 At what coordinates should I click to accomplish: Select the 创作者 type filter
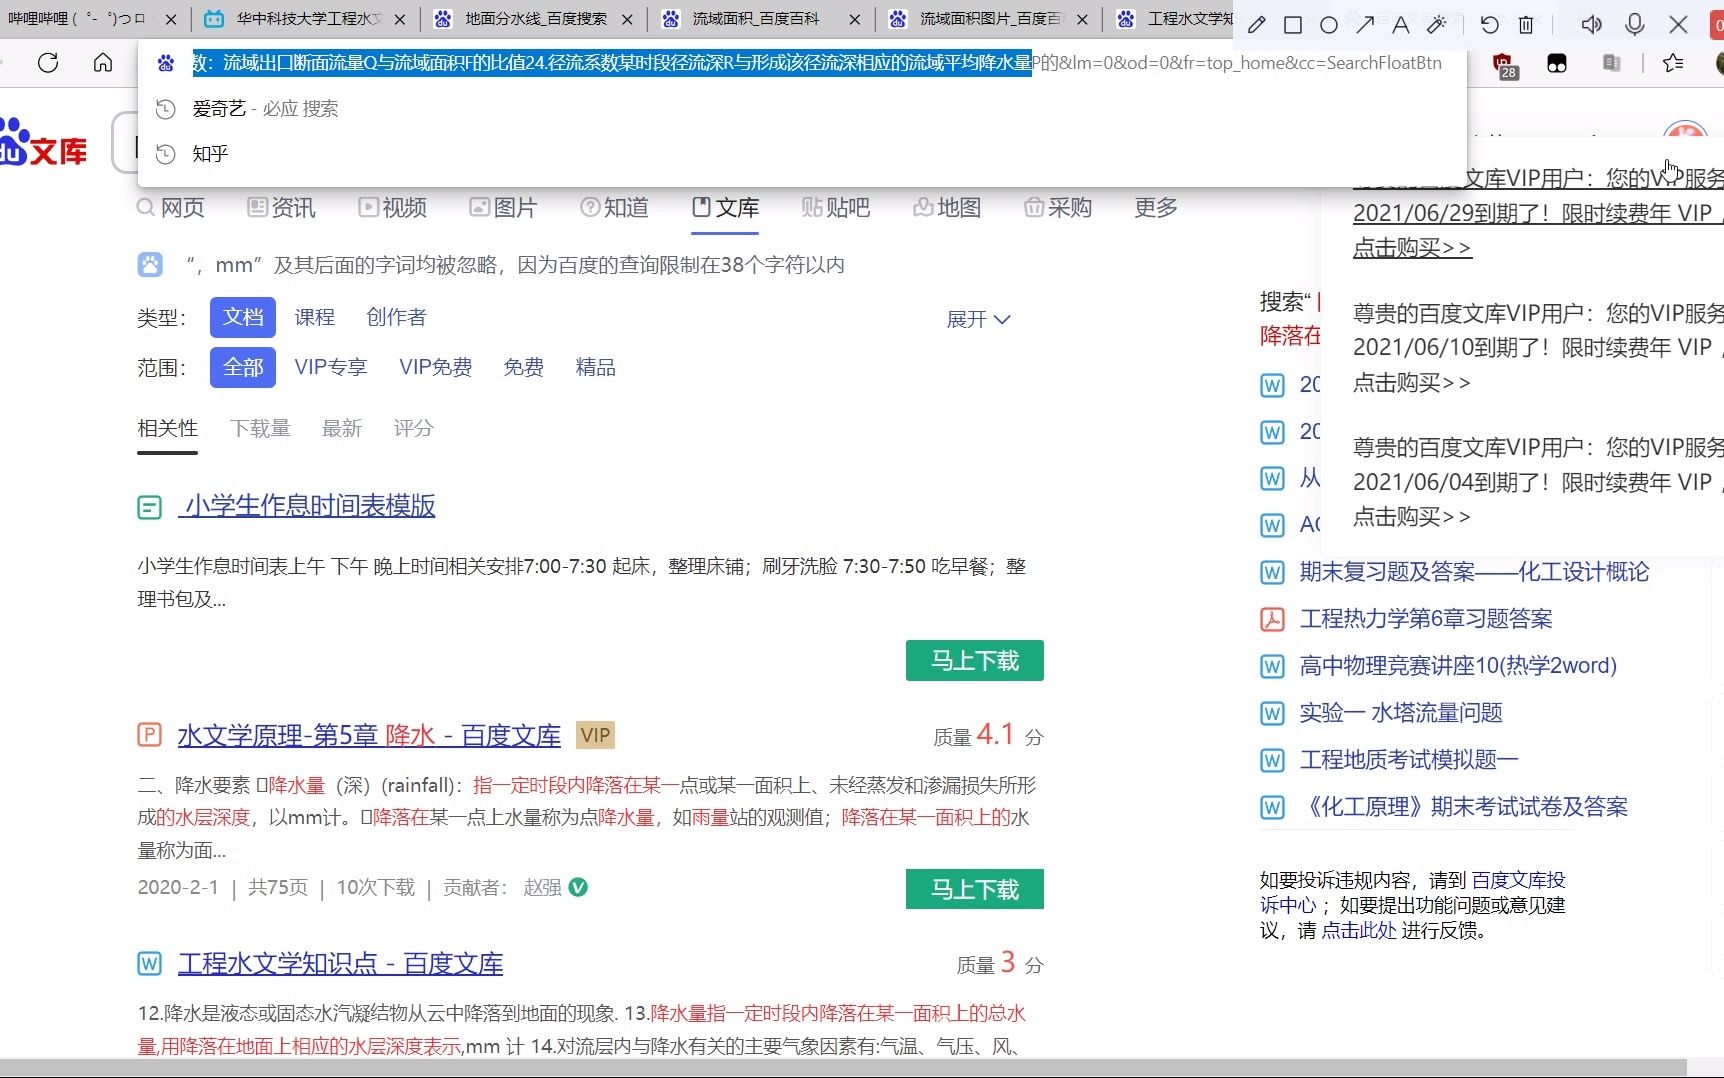(397, 317)
